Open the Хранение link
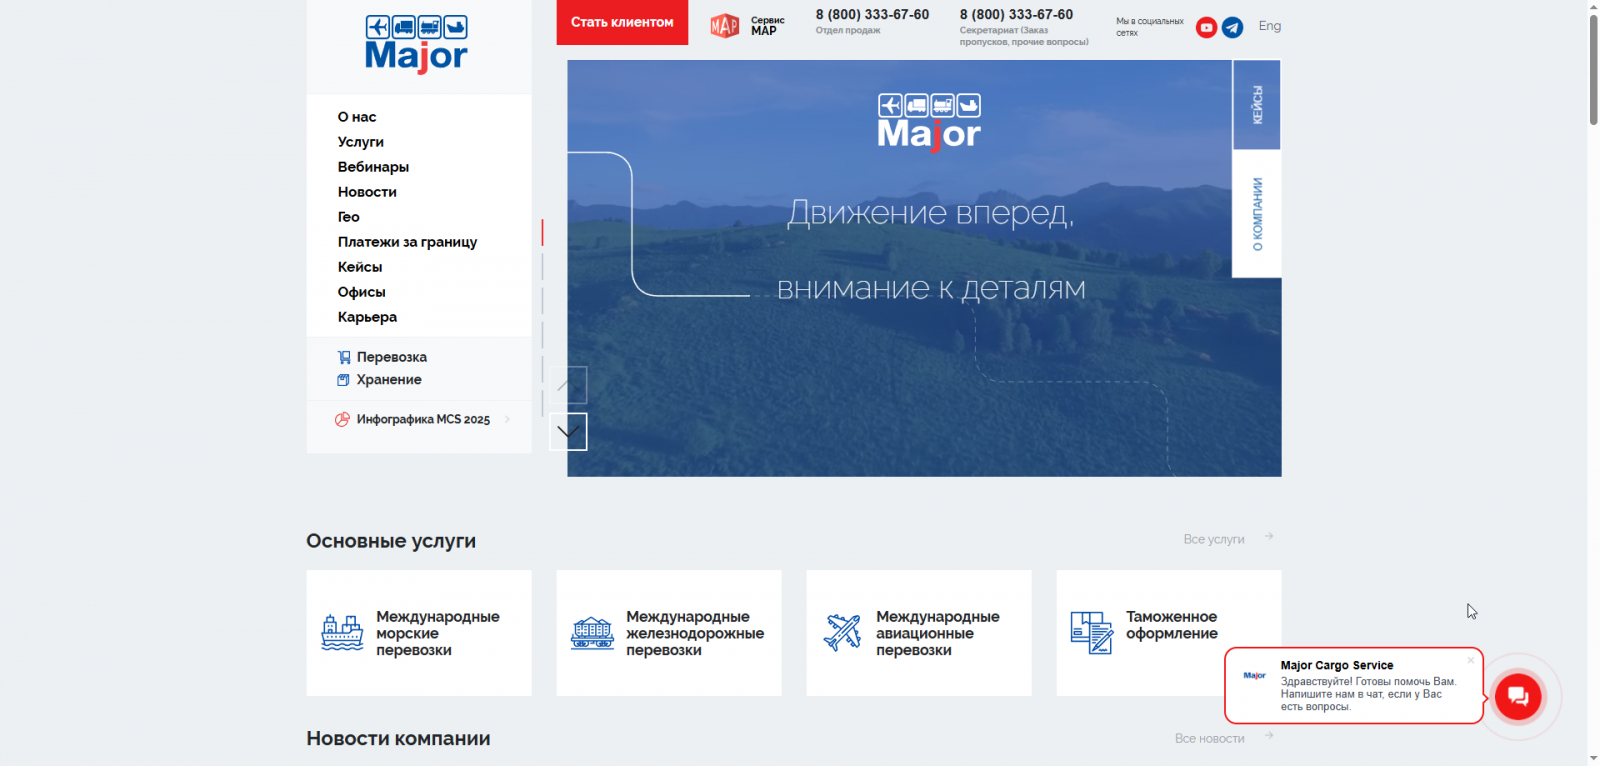 tap(389, 380)
